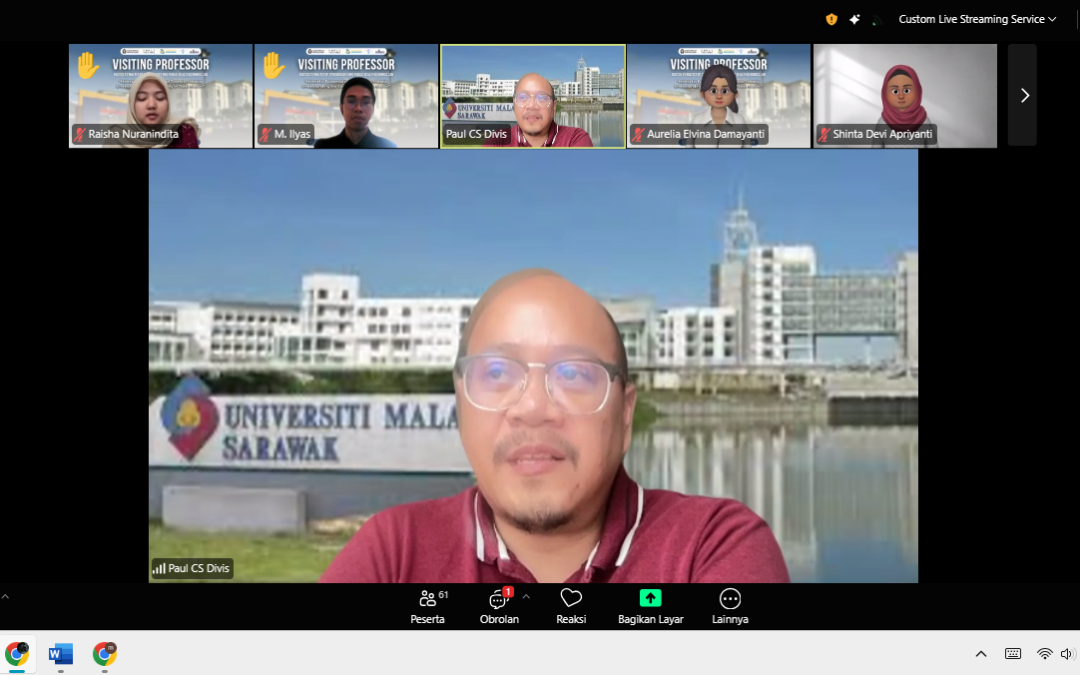Open the AI Companion sparkle icon
Screen dimensions: 1080x675
point(855,19)
